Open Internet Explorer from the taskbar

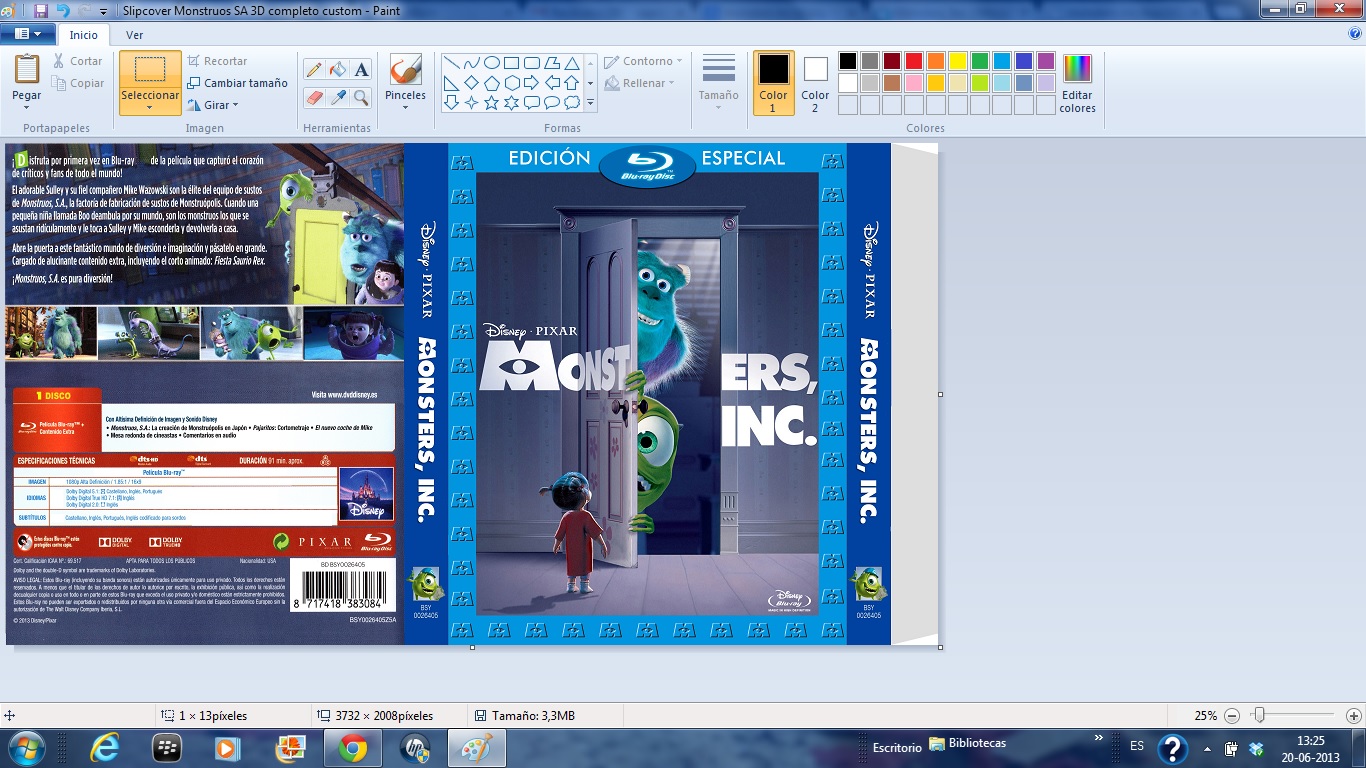(104, 747)
